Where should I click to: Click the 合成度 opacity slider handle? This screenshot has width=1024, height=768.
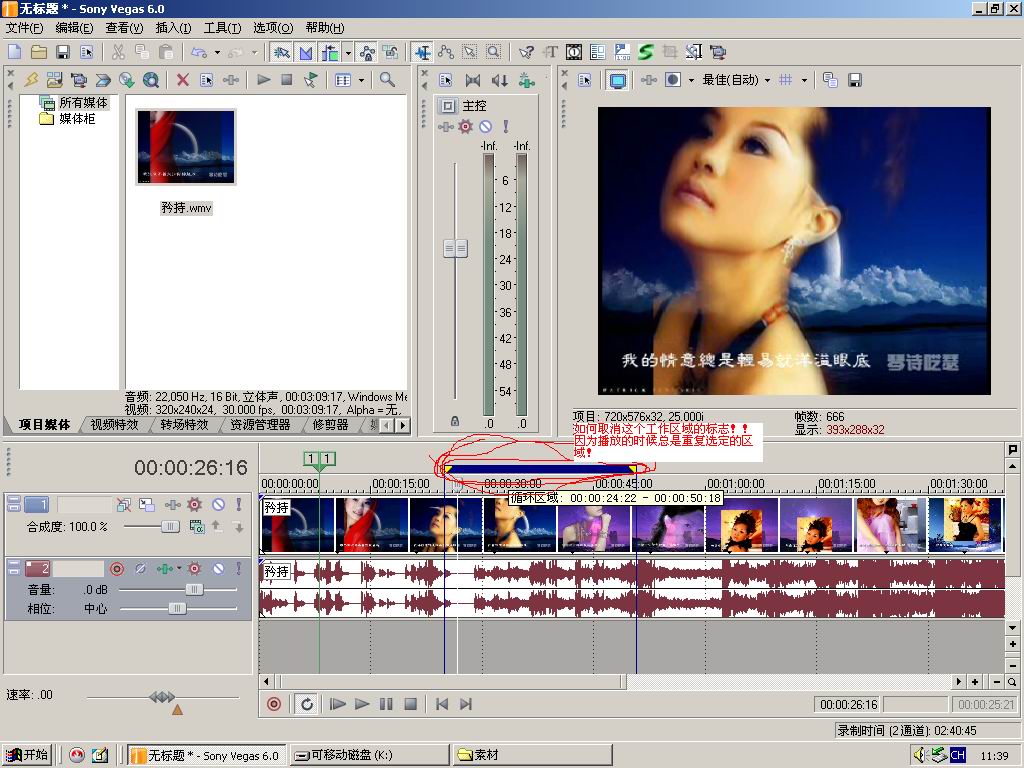click(x=170, y=526)
